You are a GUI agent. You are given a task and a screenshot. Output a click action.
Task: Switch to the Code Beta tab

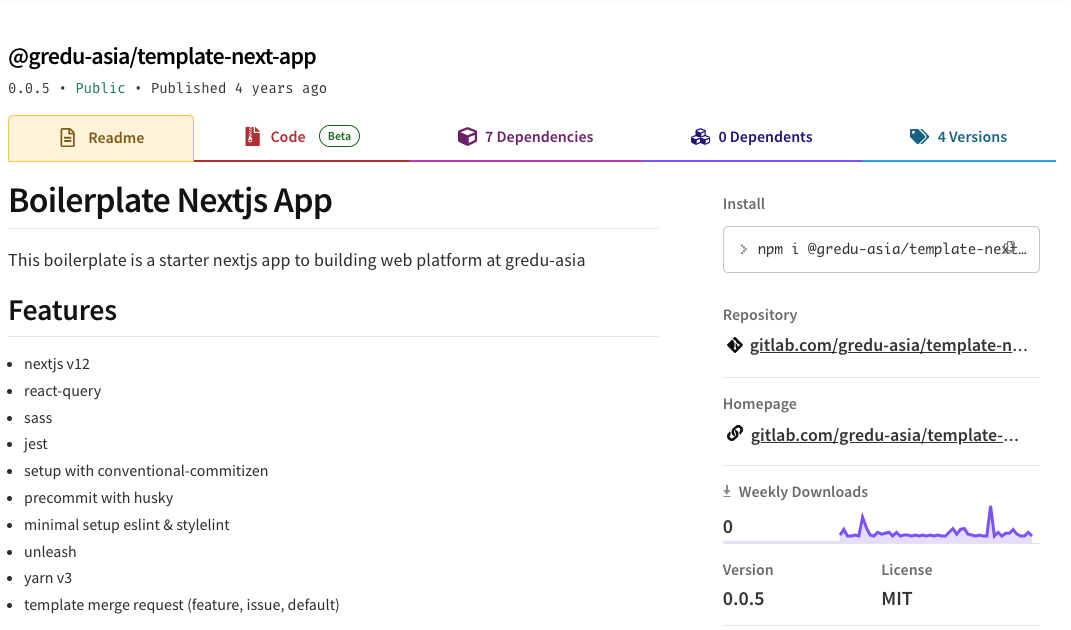click(286, 135)
